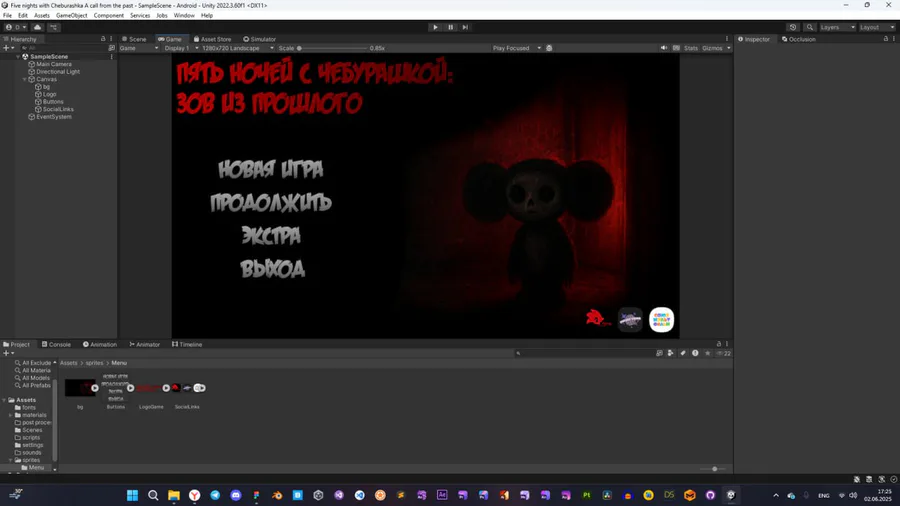Advance one frame with the Step button
Screen dimensions: 900x506
(x=465, y=27)
